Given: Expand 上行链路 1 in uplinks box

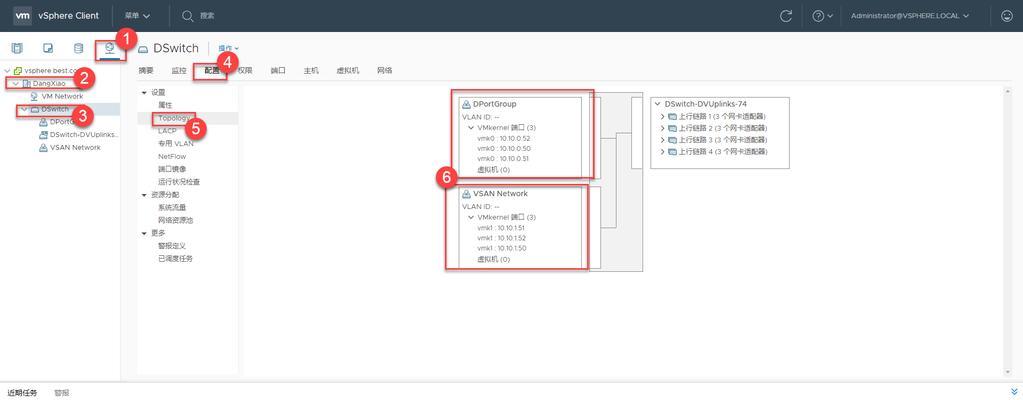Looking at the screenshot, I should [x=663, y=116].
